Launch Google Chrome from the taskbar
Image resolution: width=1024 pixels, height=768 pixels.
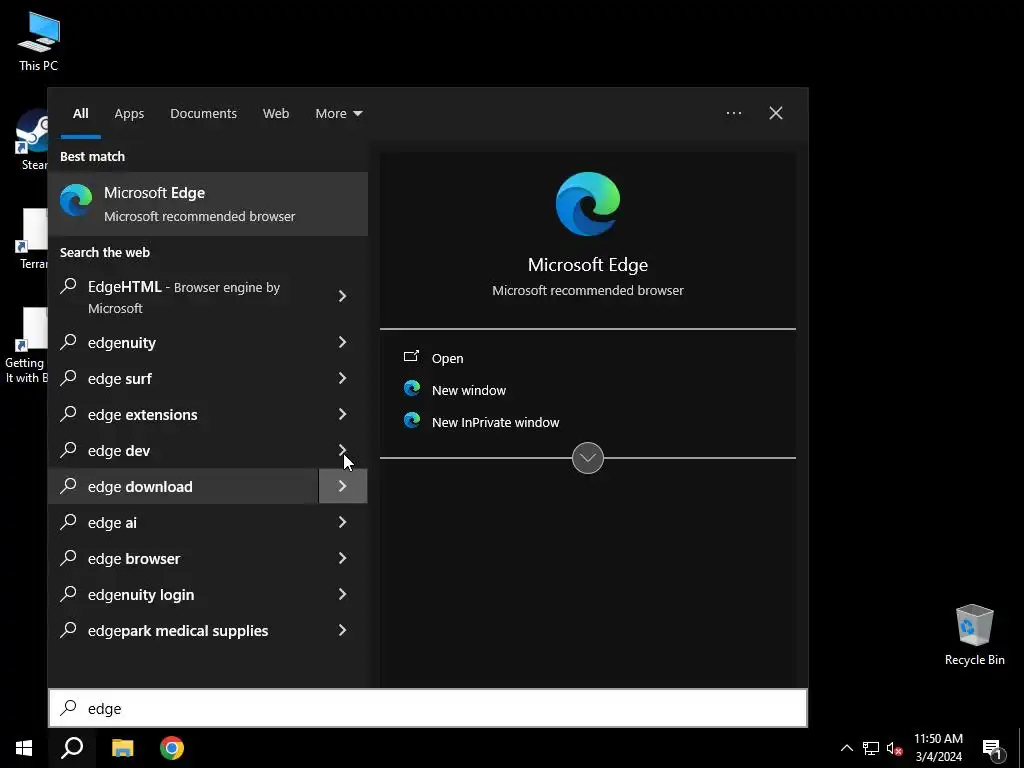pos(172,748)
